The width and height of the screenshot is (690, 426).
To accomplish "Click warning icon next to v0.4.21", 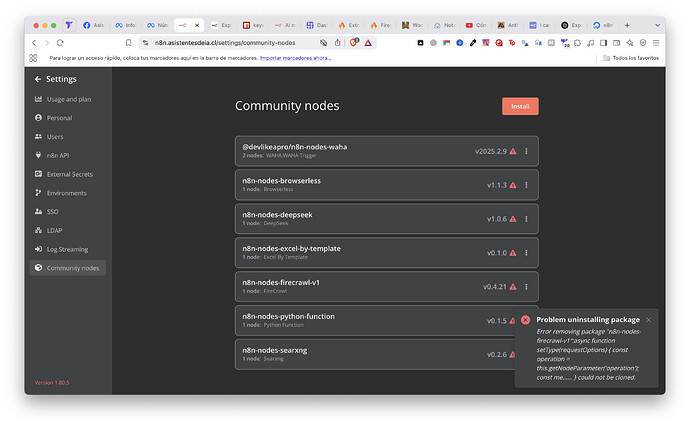I will (513, 286).
